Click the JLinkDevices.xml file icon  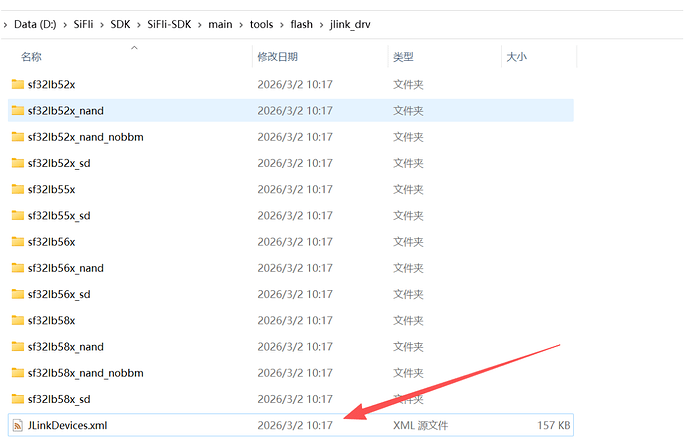coord(18,425)
